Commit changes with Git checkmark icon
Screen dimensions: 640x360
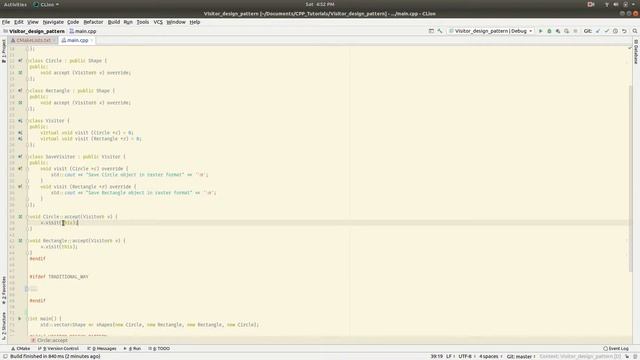coord(607,31)
